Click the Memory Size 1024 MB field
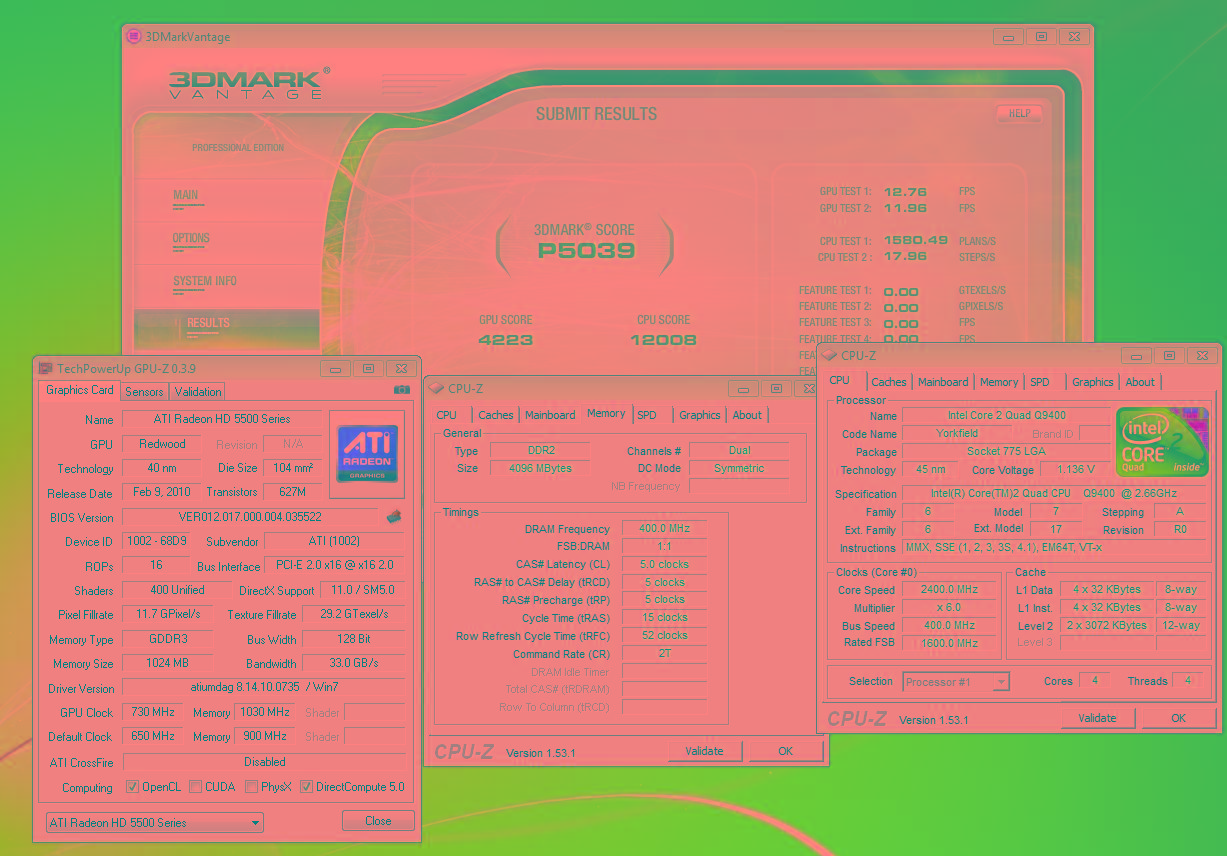Viewport: 1227px width, 856px height. pyautogui.click(x=167, y=664)
